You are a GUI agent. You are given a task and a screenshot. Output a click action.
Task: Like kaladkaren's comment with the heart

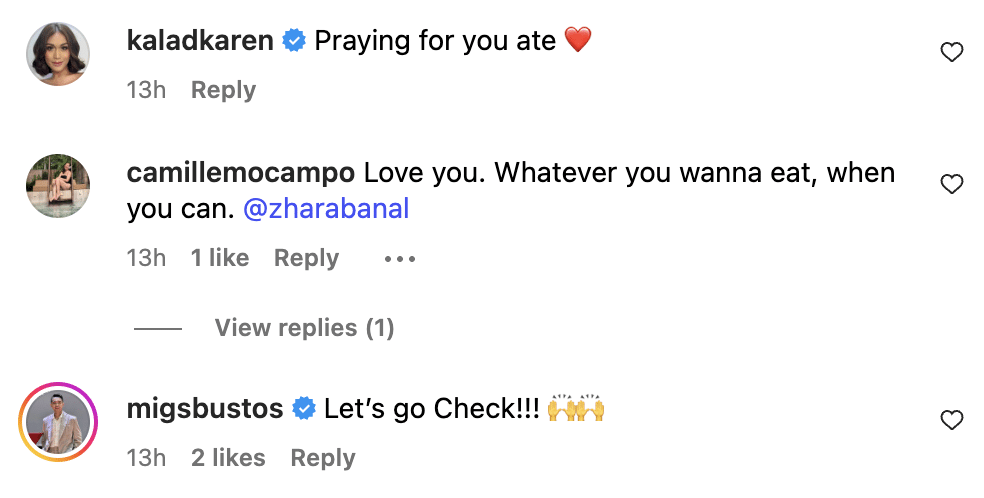point(952,53)
